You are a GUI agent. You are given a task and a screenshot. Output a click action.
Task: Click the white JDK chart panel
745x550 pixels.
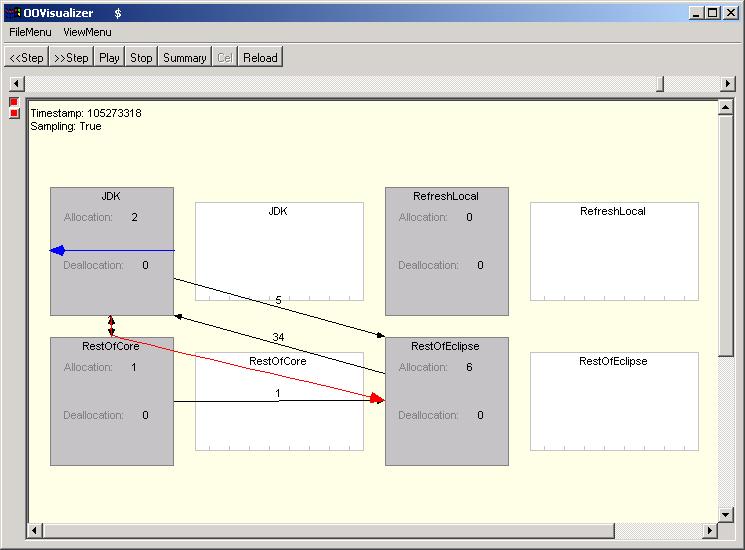(x=279, y=252)
